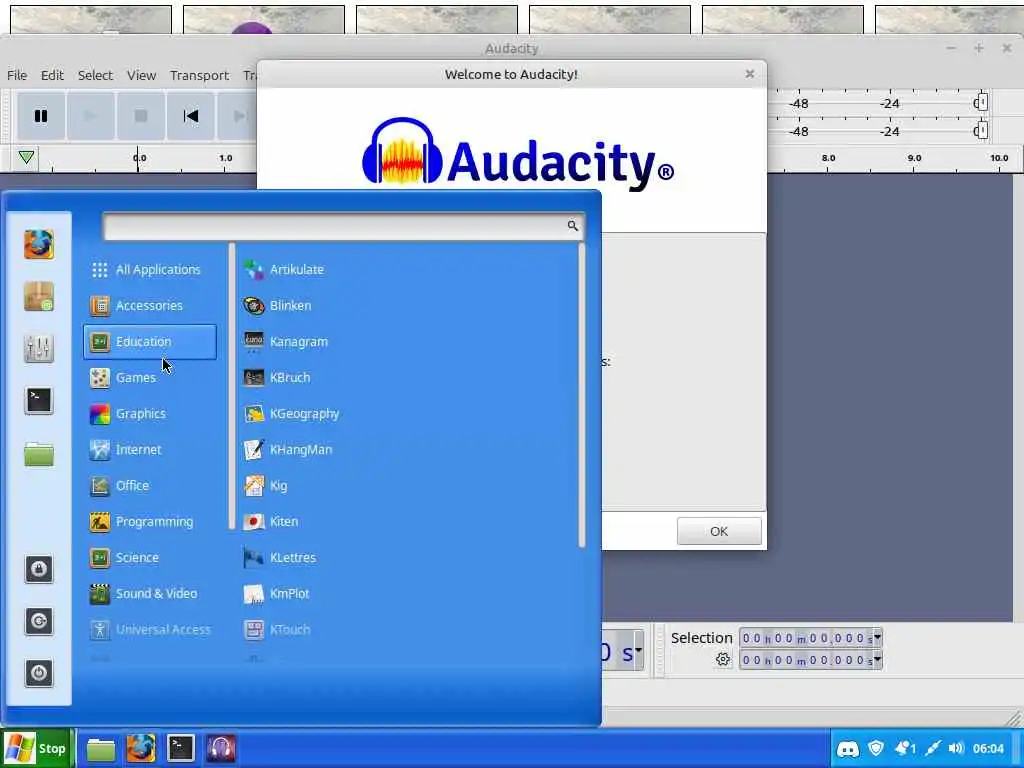The height and width of the screenshot is (768, 1024).
Task: Select the Universal Access category
Action: [150, 629]
